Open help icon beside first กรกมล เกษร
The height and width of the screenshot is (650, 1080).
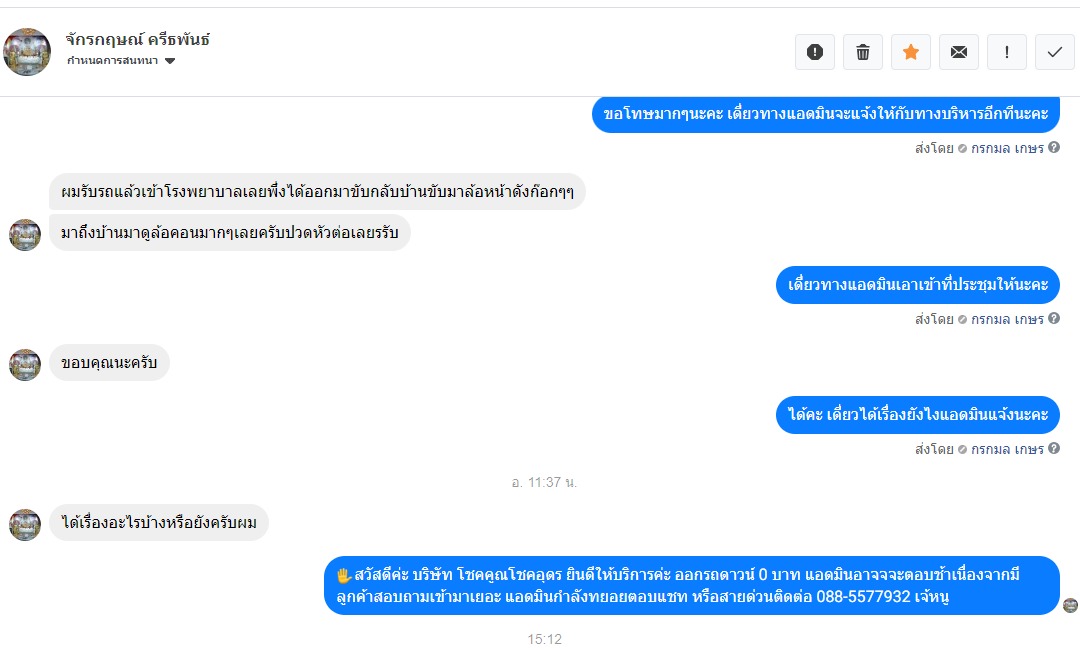click(x=1054, y=147)
